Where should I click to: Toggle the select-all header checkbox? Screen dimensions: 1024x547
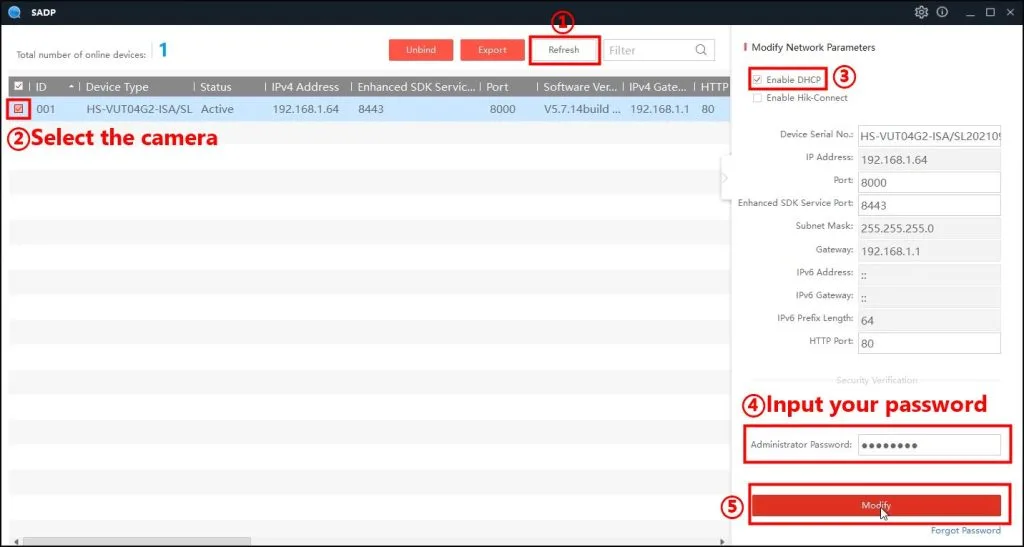pos(18,86)
